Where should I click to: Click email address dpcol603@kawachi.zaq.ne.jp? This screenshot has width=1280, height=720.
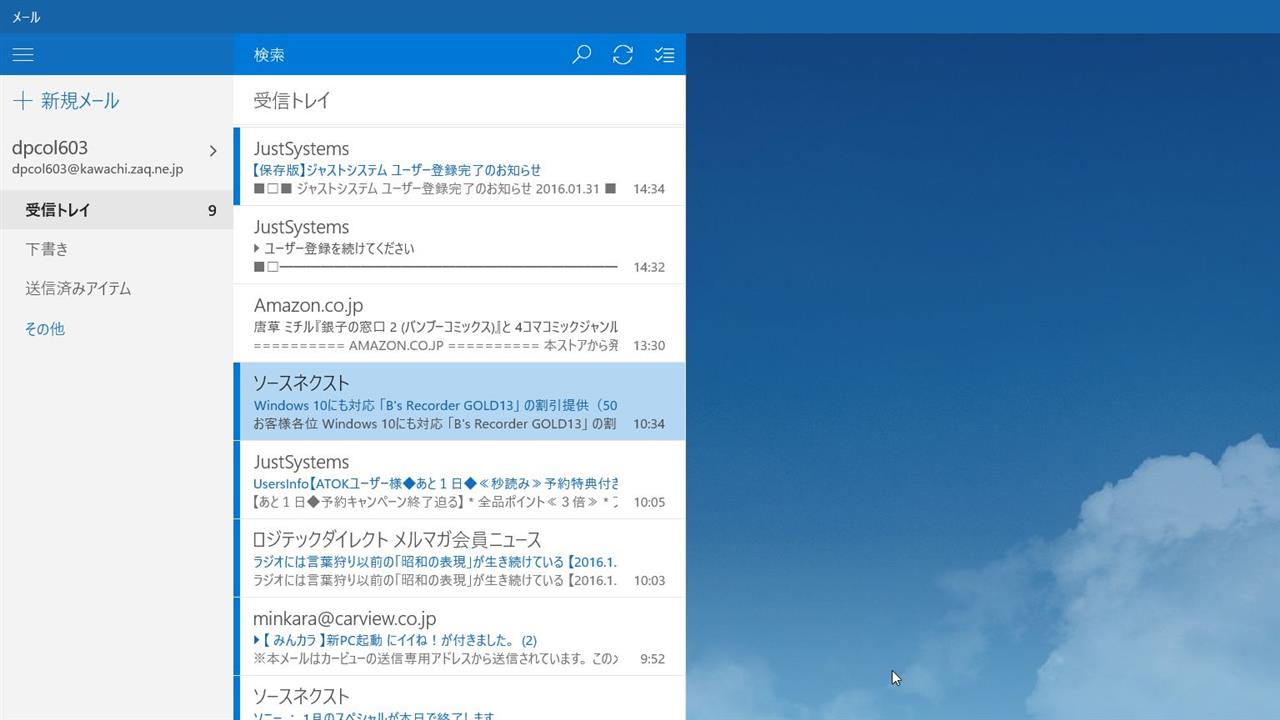point(97,170)
